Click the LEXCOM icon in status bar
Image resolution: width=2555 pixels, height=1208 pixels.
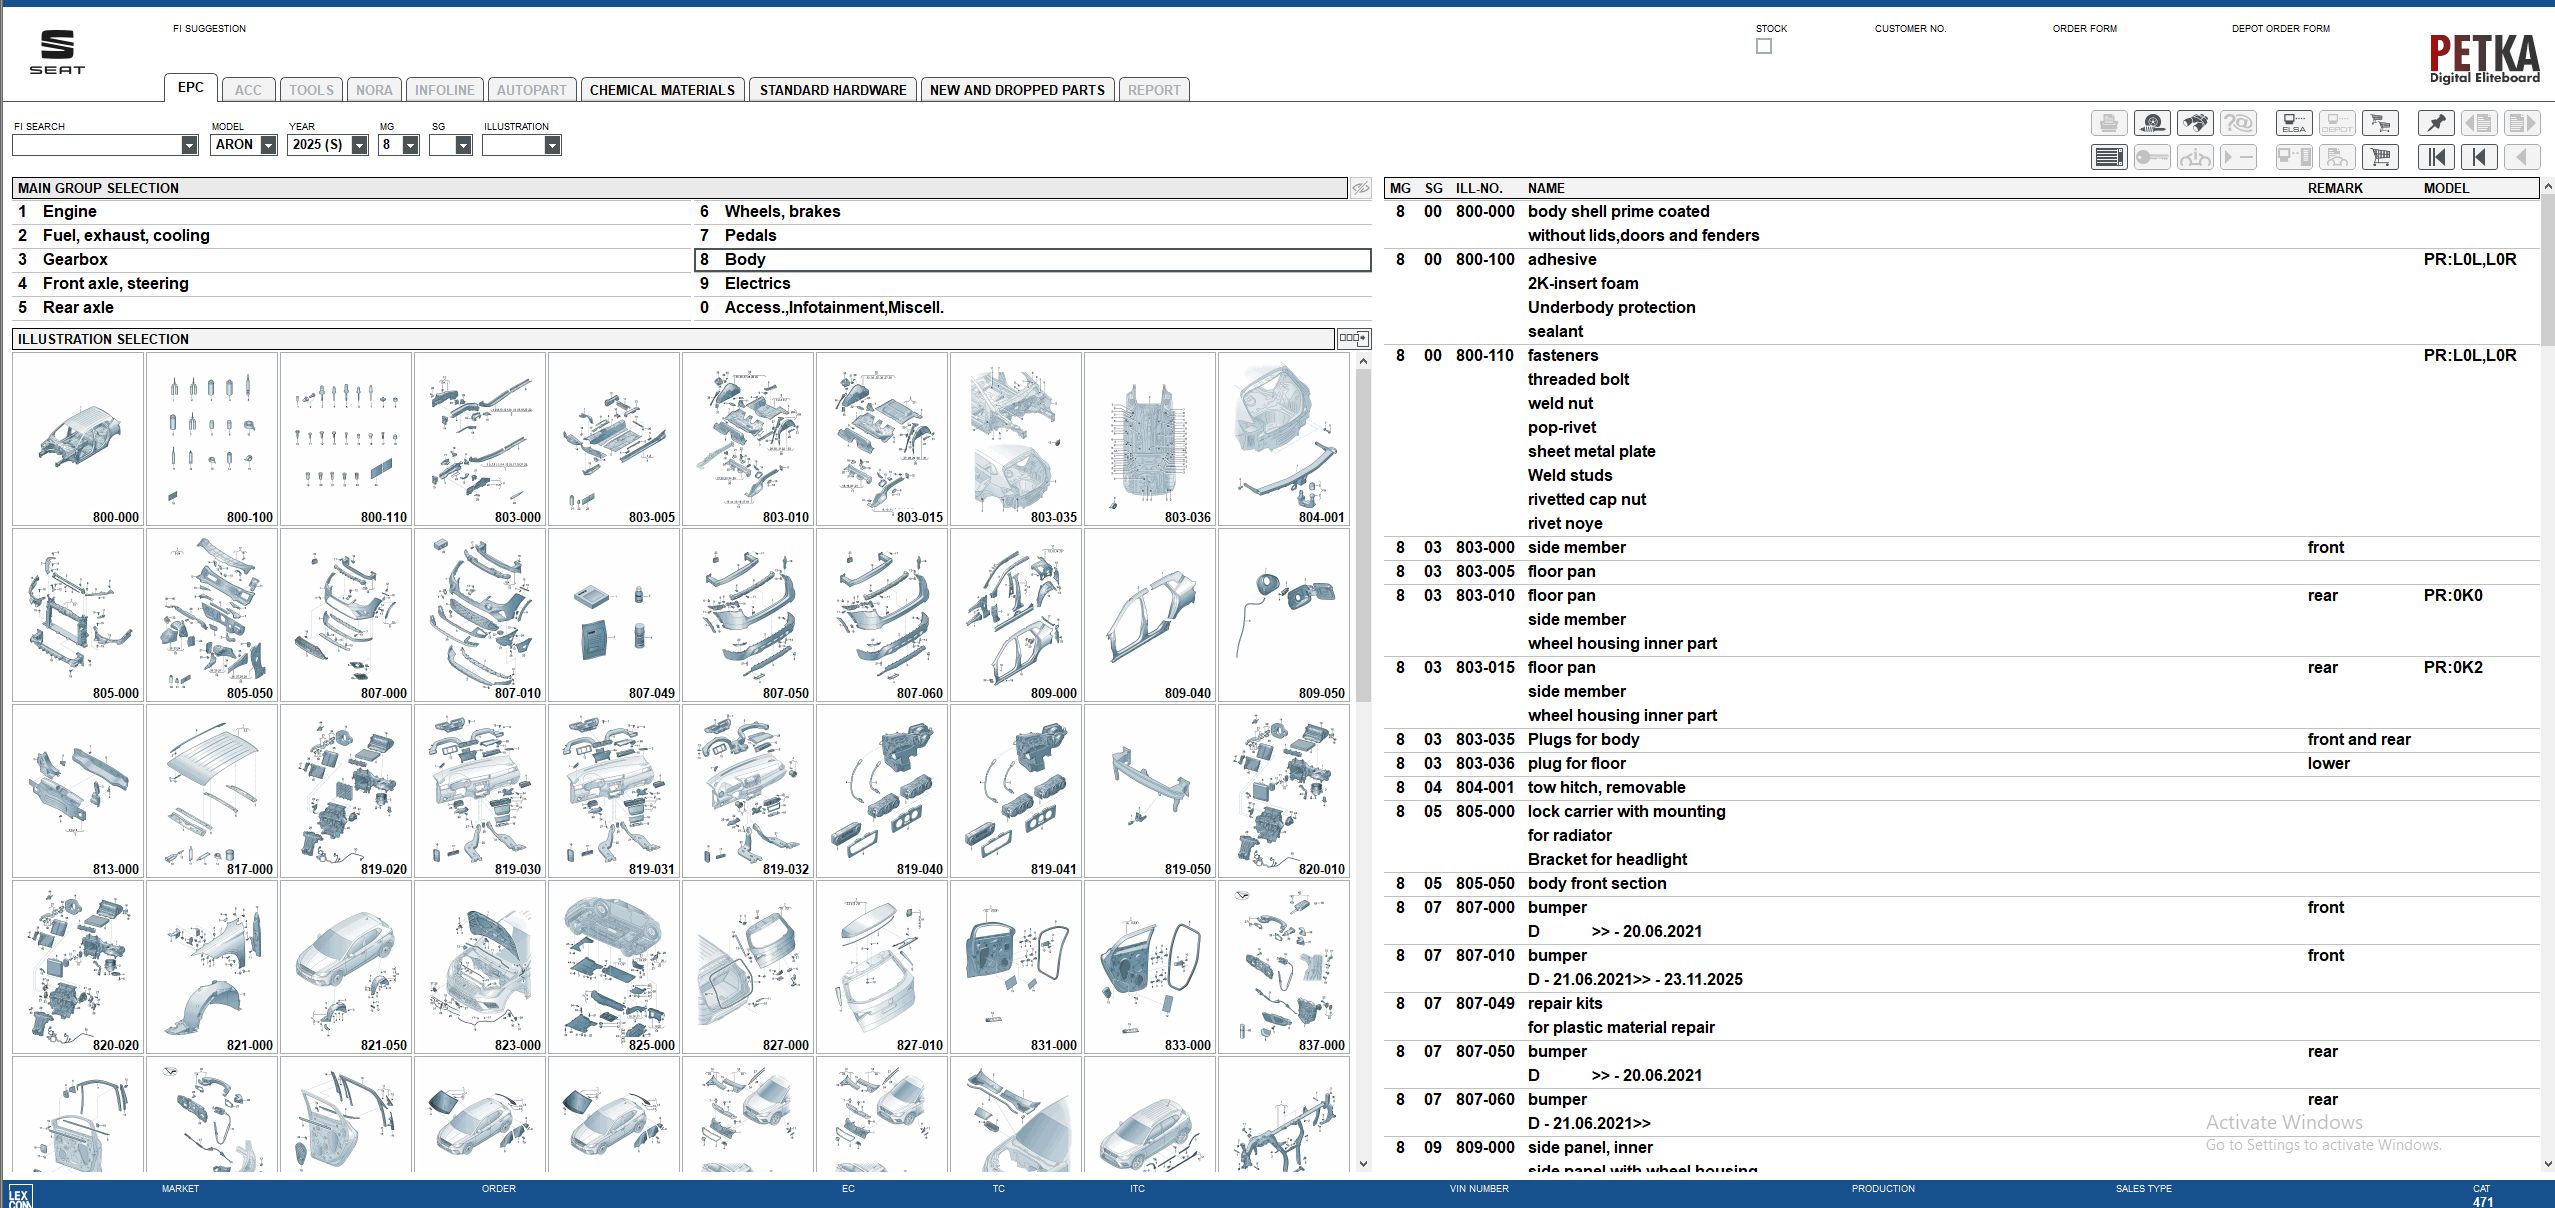pos(19,1196)
